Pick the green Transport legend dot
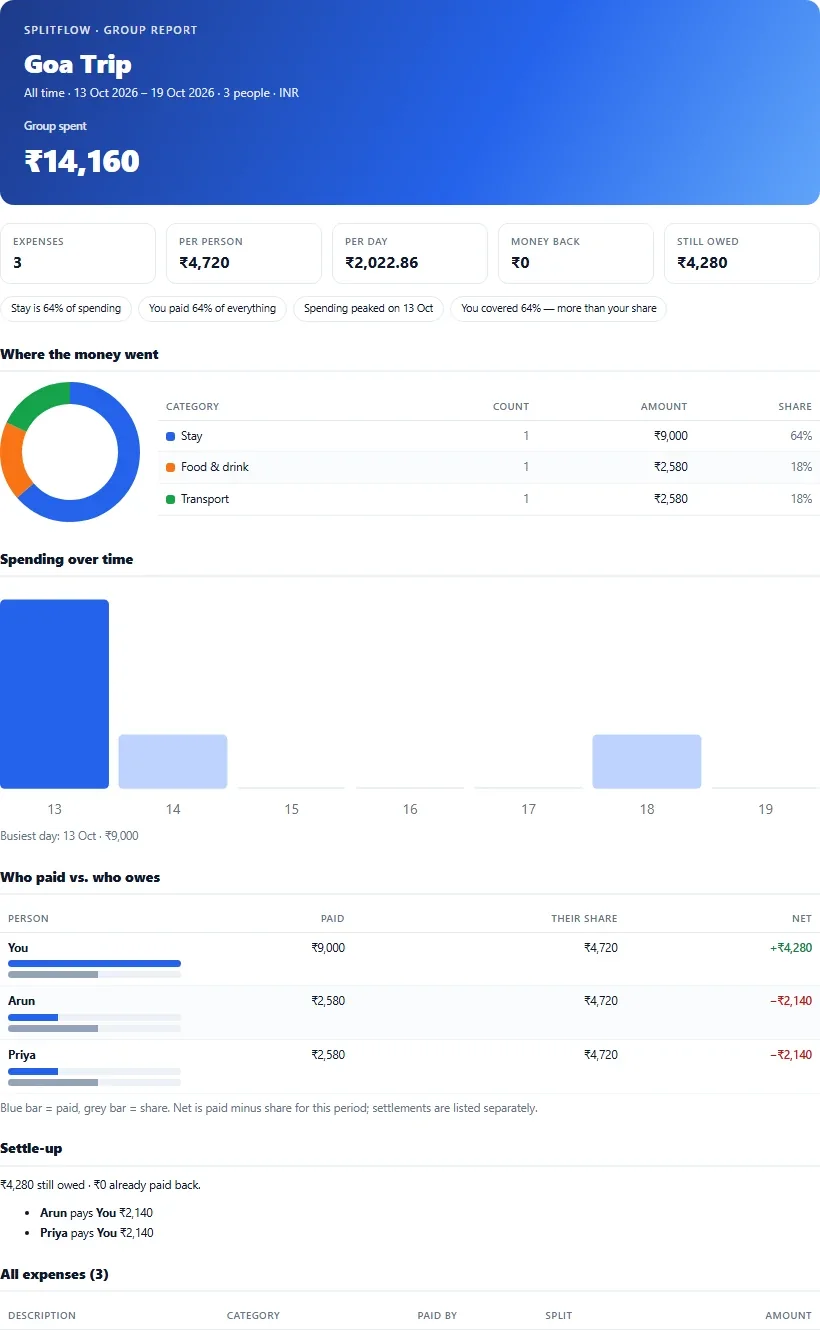Image resolution: width=820 pixels, height=1330 pixels. coord(170,499)
